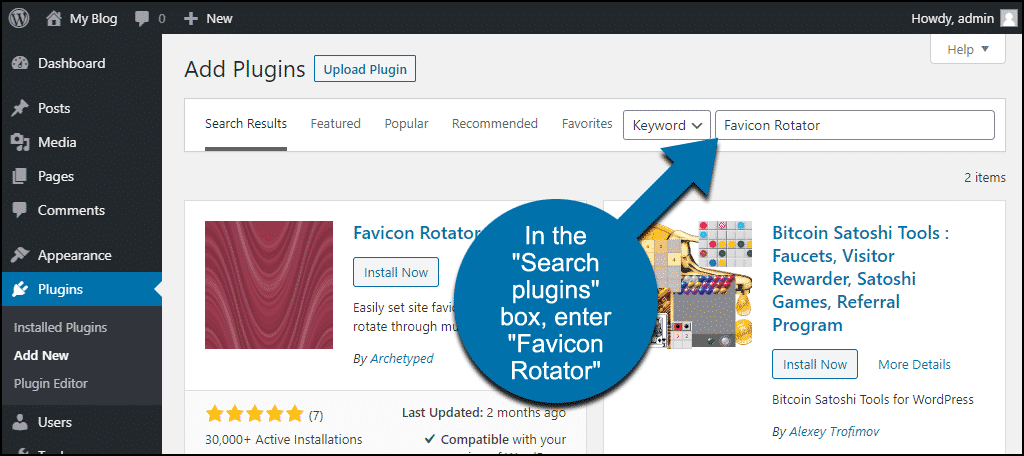The width and height of the screenshot is (1024, 456).
Task: Open the Plugins menu item
Action: coord(81,289)
